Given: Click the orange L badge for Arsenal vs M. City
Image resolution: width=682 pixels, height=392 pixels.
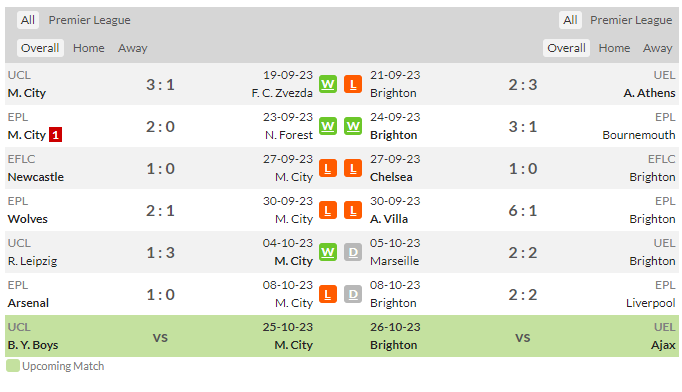Looking at the screenshot, I should tap(328, 295).
